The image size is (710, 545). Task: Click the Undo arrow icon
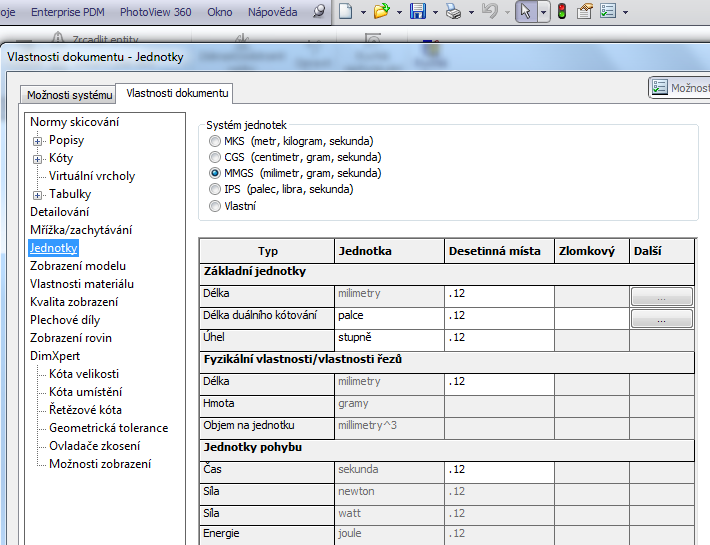[489, 11]
